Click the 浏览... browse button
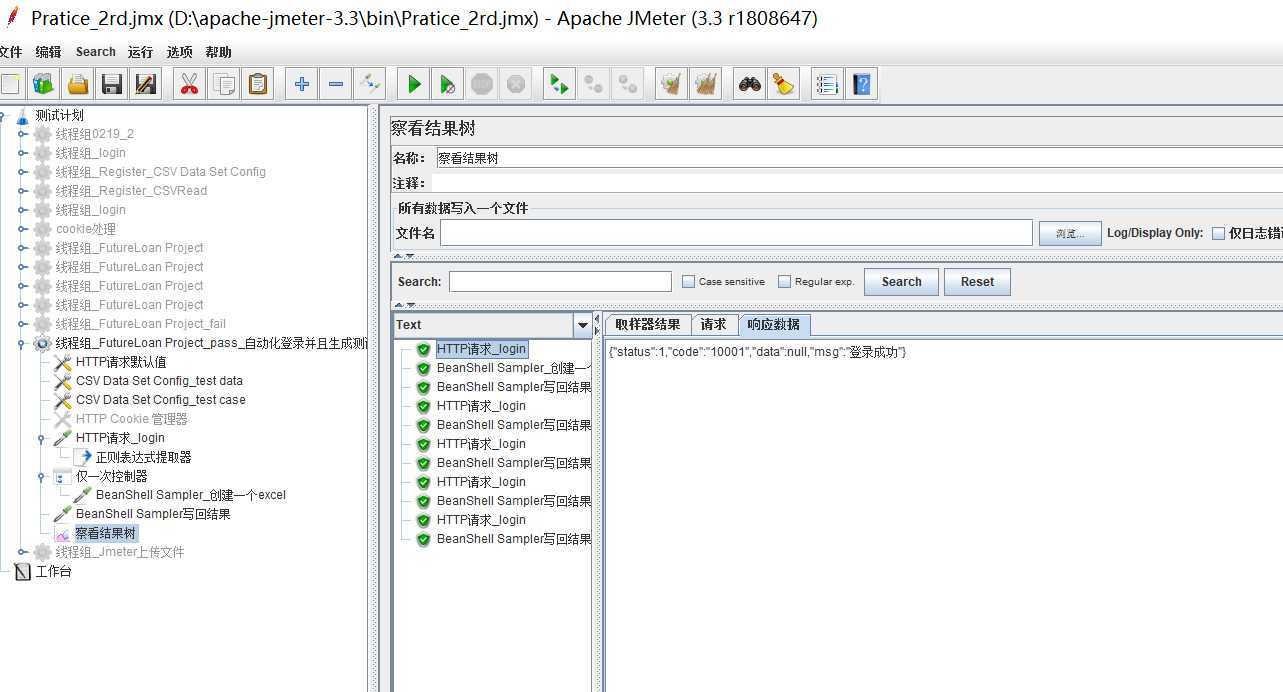 (1070, 233)
